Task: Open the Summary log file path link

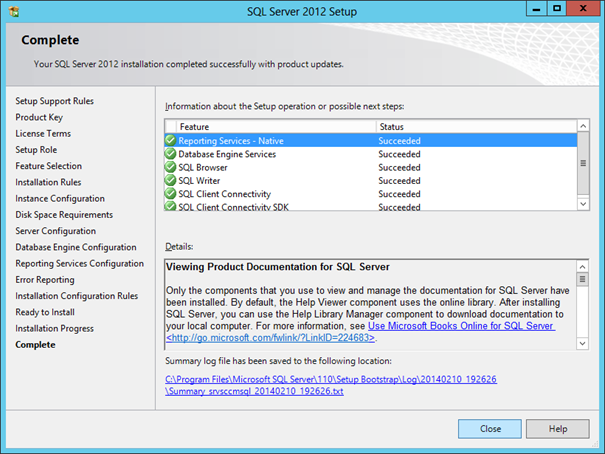Action: click(x=331, y=385)
